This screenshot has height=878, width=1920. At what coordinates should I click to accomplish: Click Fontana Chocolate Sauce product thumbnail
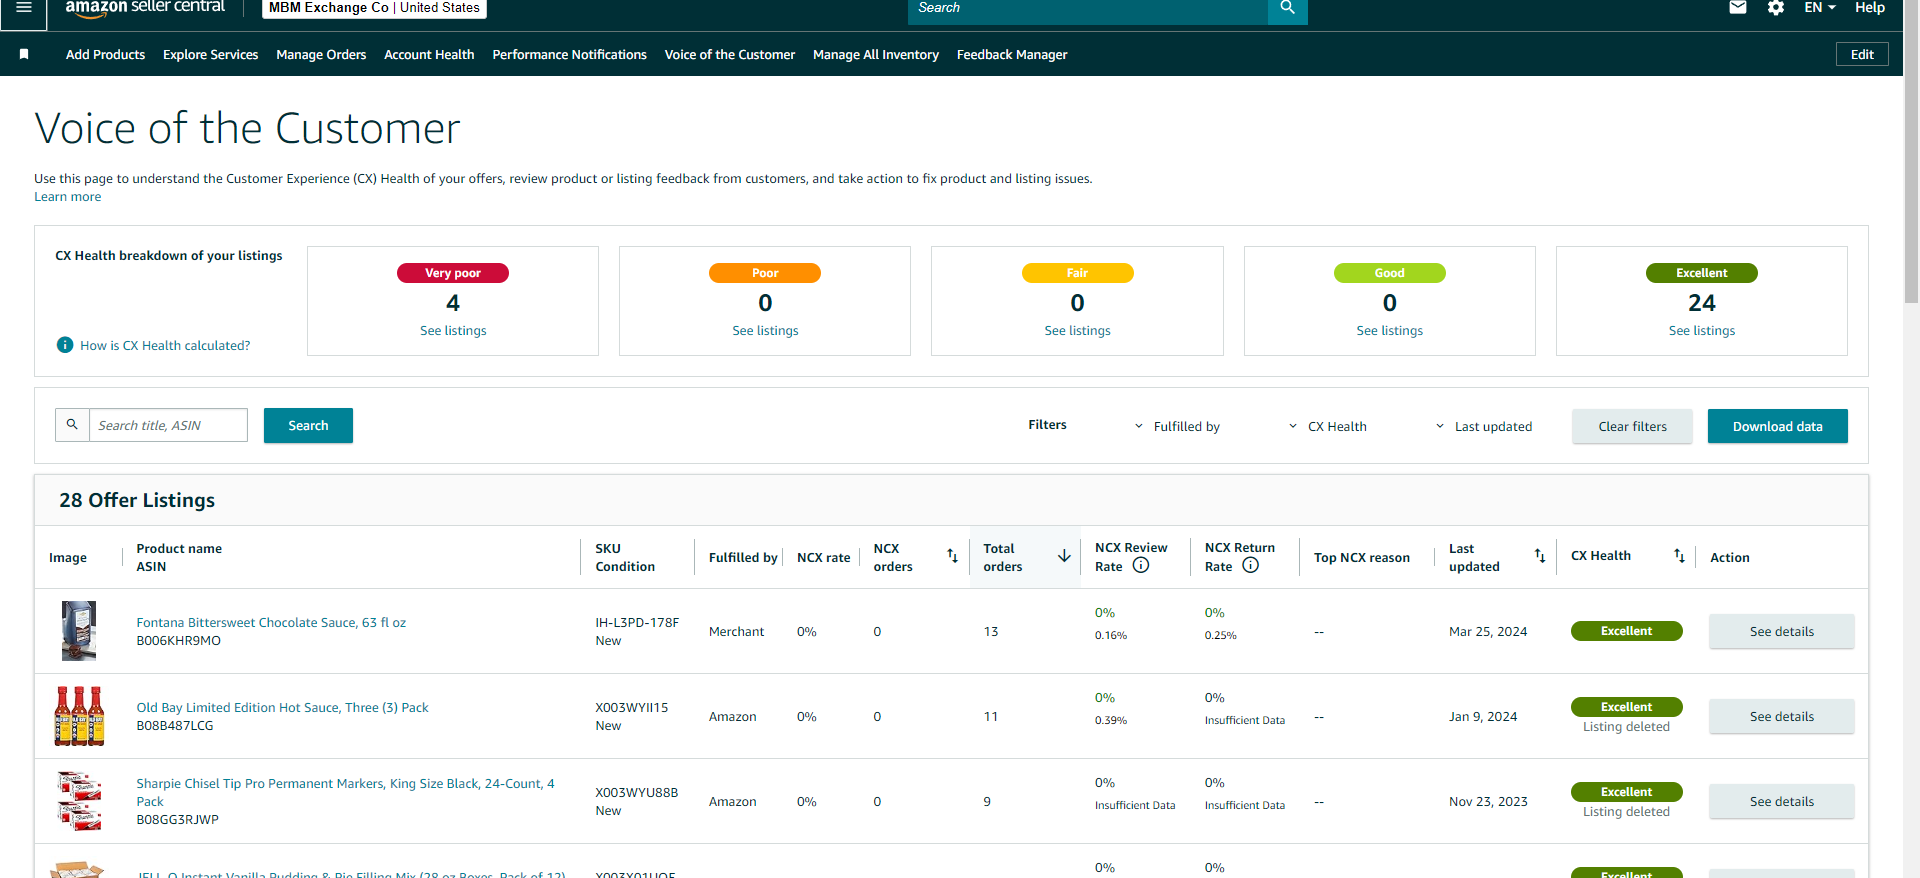click(x=79, y=631)
